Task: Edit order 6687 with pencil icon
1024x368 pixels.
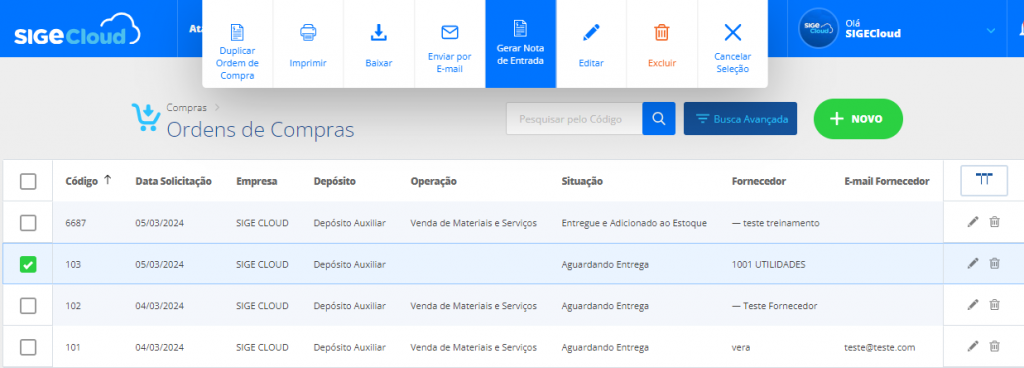Action: 973,222
